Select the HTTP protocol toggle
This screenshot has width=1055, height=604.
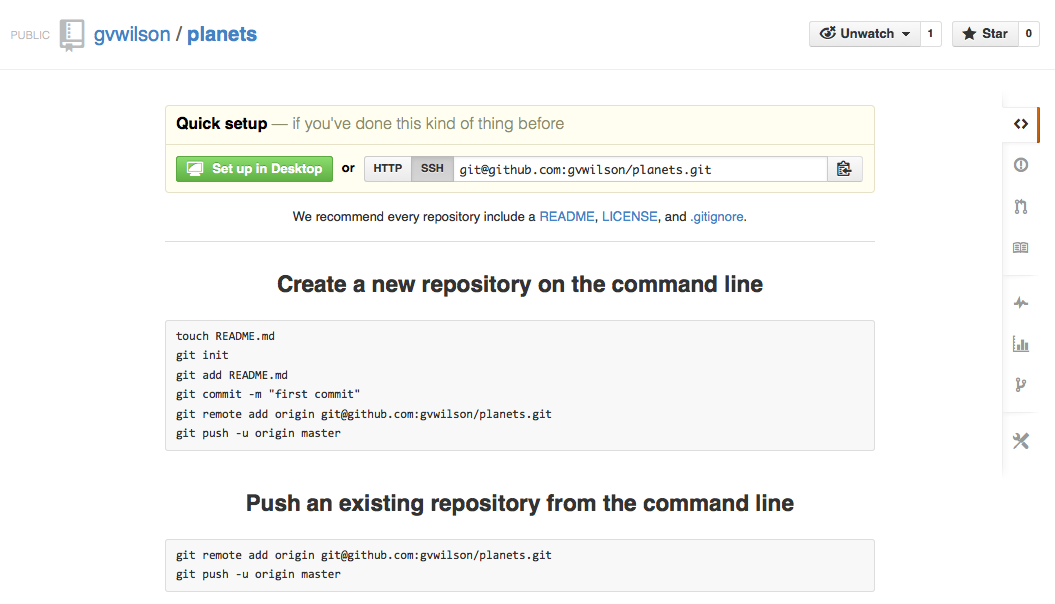click(388, 169)
